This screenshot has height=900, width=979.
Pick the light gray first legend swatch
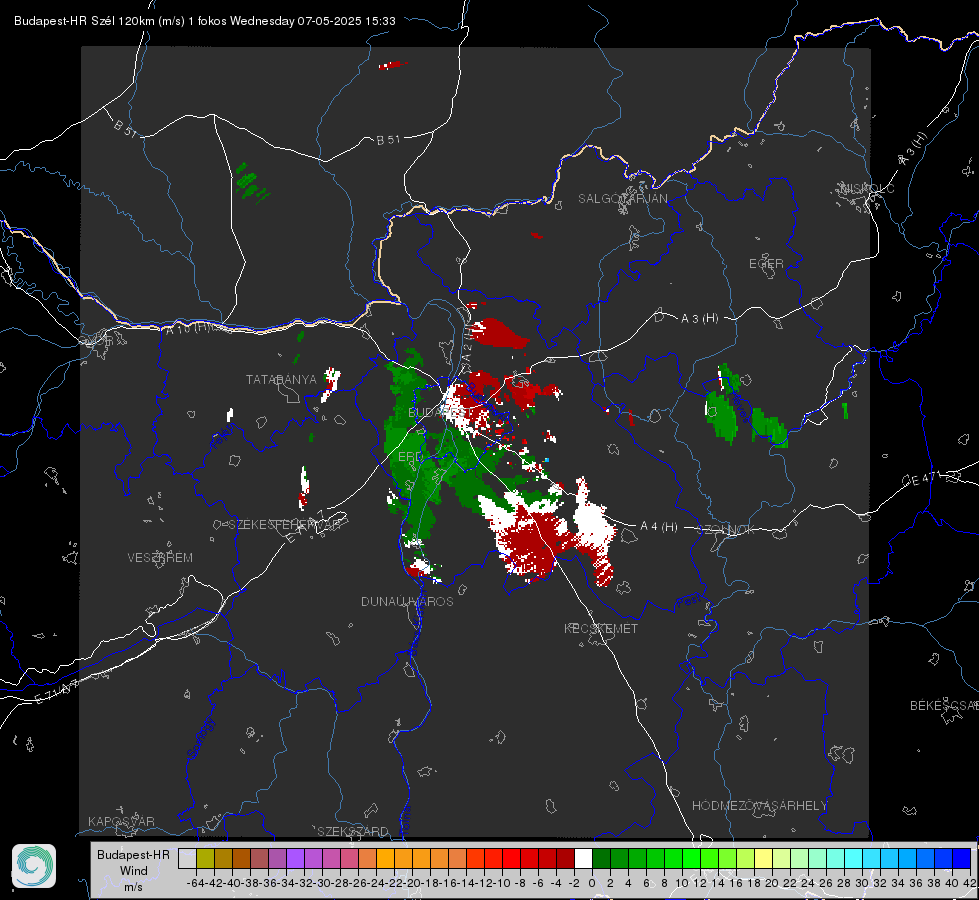(187, 858)
